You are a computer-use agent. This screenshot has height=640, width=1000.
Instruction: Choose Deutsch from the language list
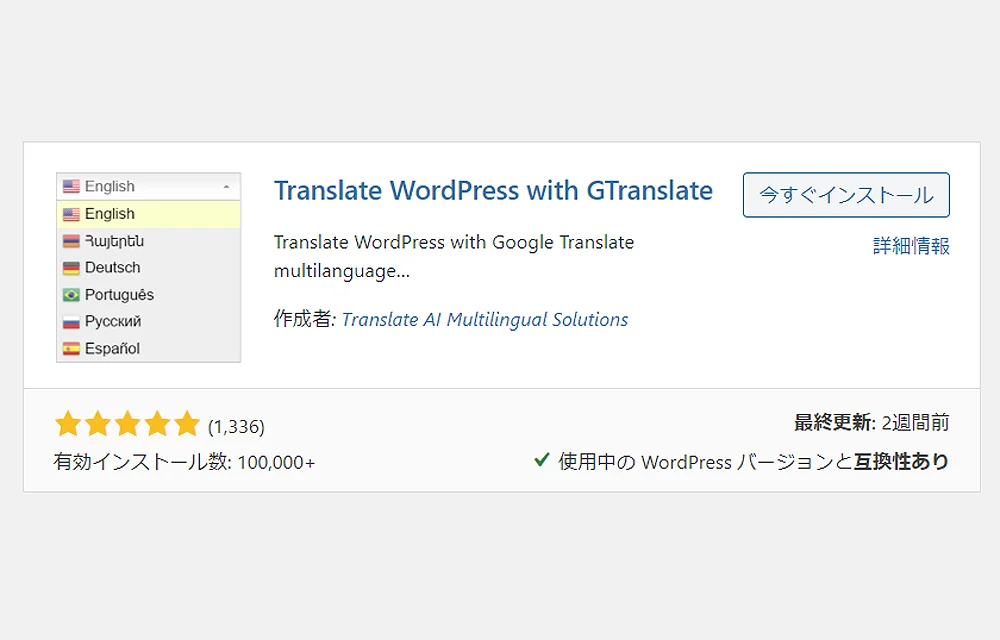click(x=149, y=268)
